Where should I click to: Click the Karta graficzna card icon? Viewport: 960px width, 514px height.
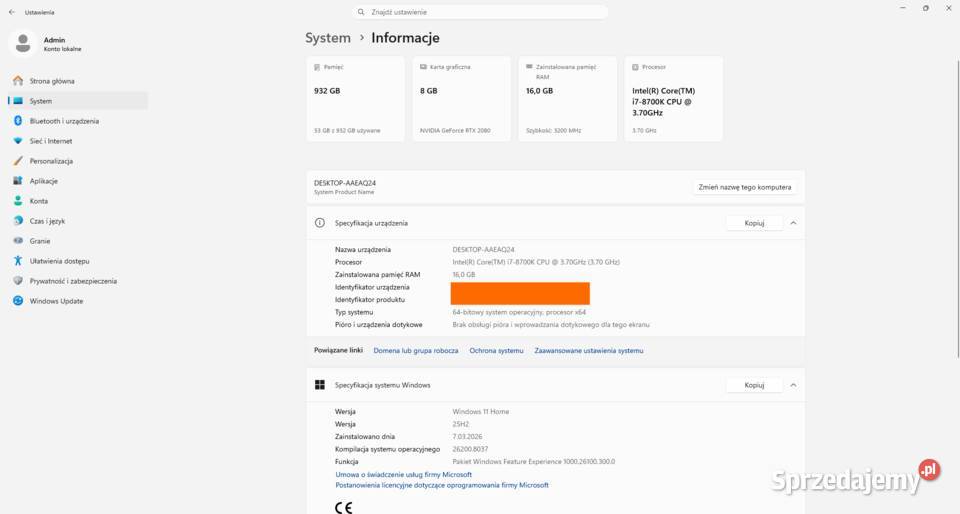pyautogui.click(x=423, y=67)
